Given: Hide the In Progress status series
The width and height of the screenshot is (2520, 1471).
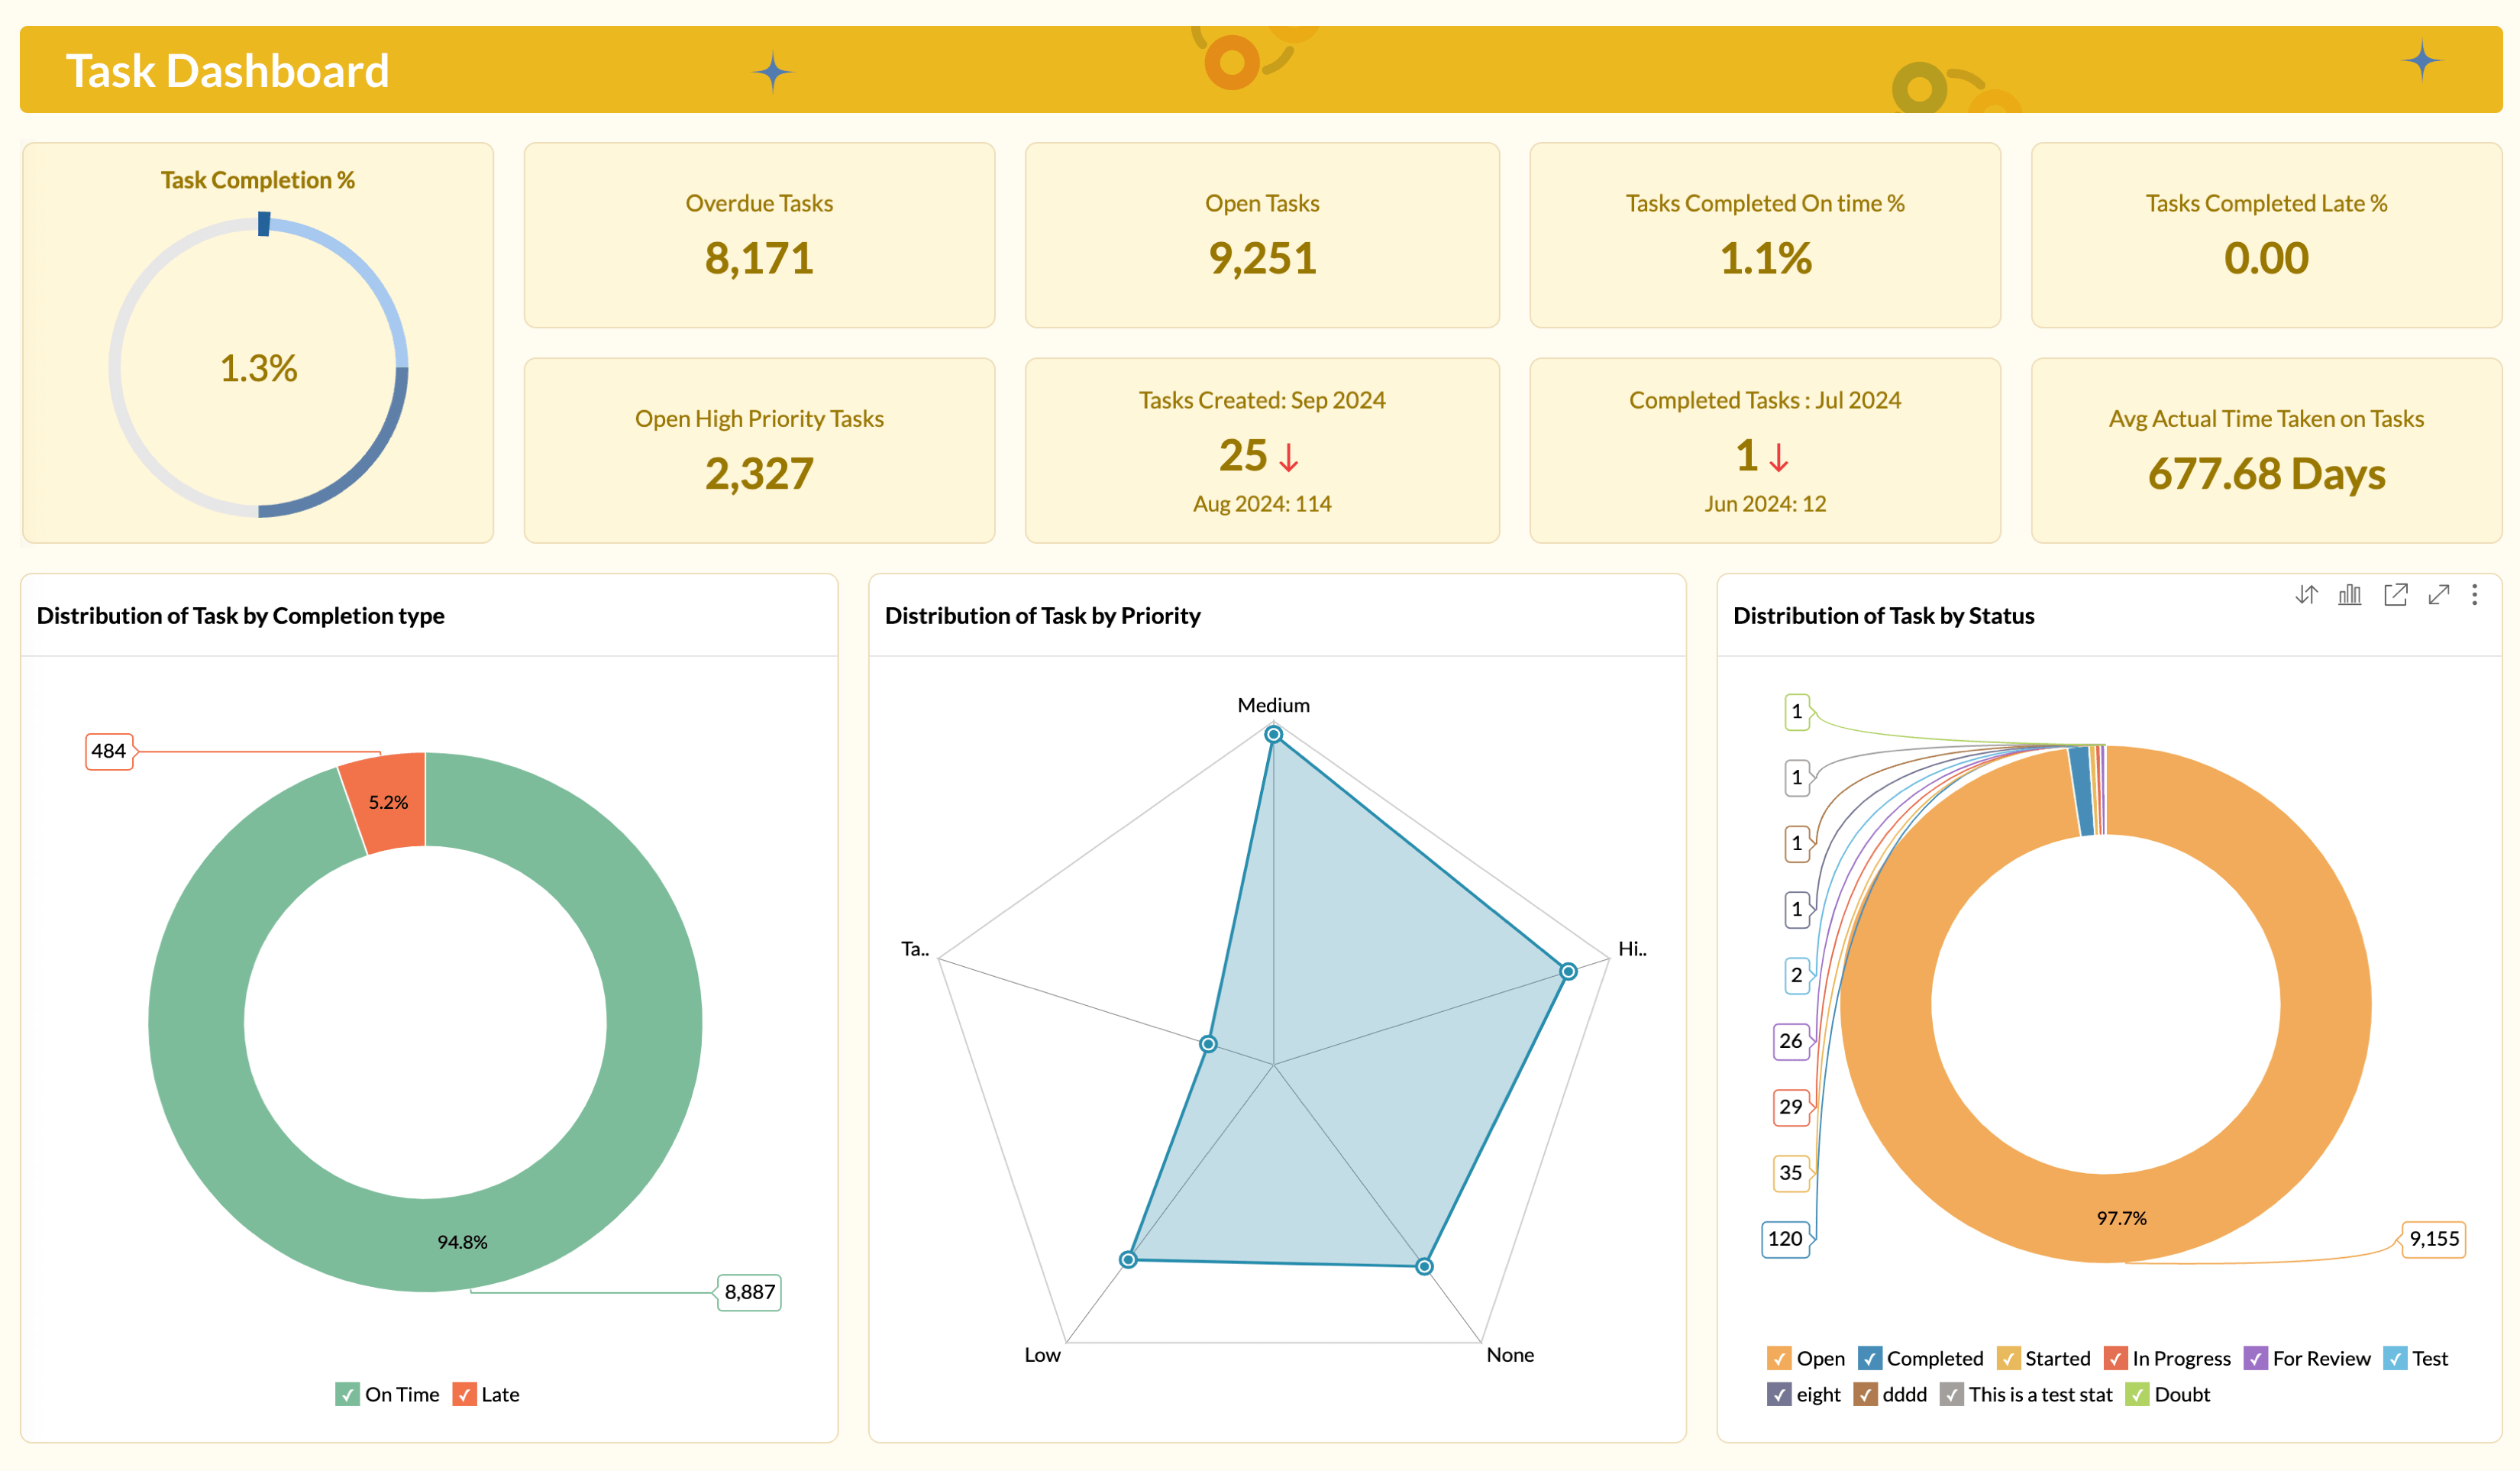Looking at the screenshot, I should [x=2115, y=1358].
